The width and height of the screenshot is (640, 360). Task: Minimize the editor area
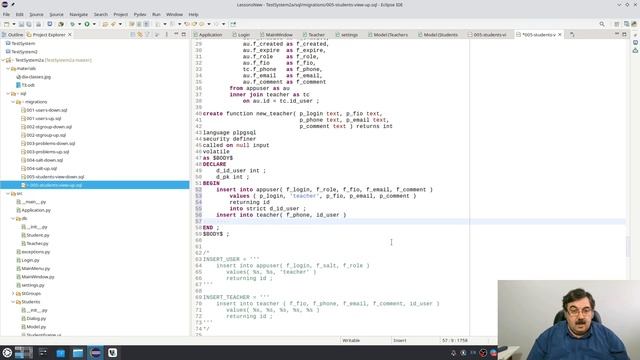617,35
